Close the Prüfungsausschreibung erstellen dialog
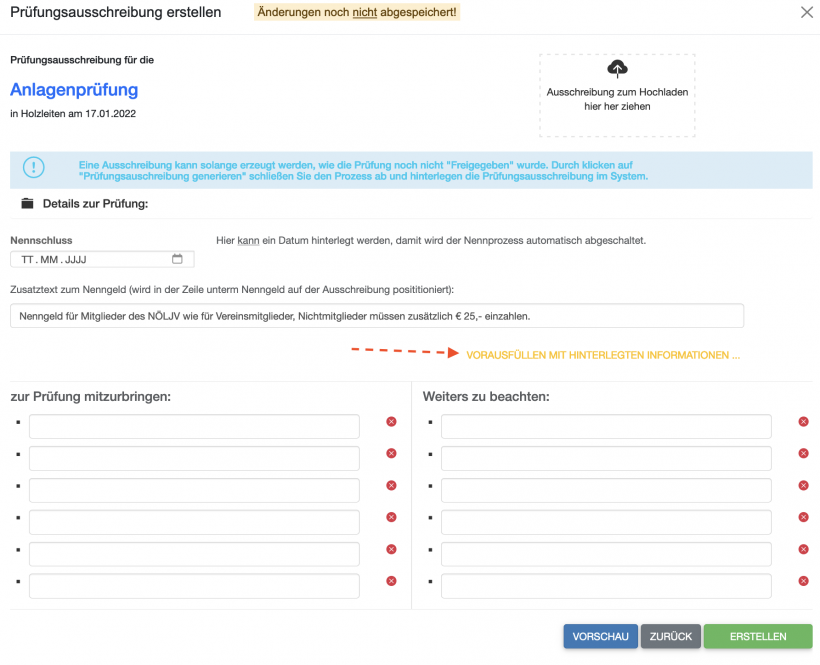The image size is (820, 665). pos(807,12)
